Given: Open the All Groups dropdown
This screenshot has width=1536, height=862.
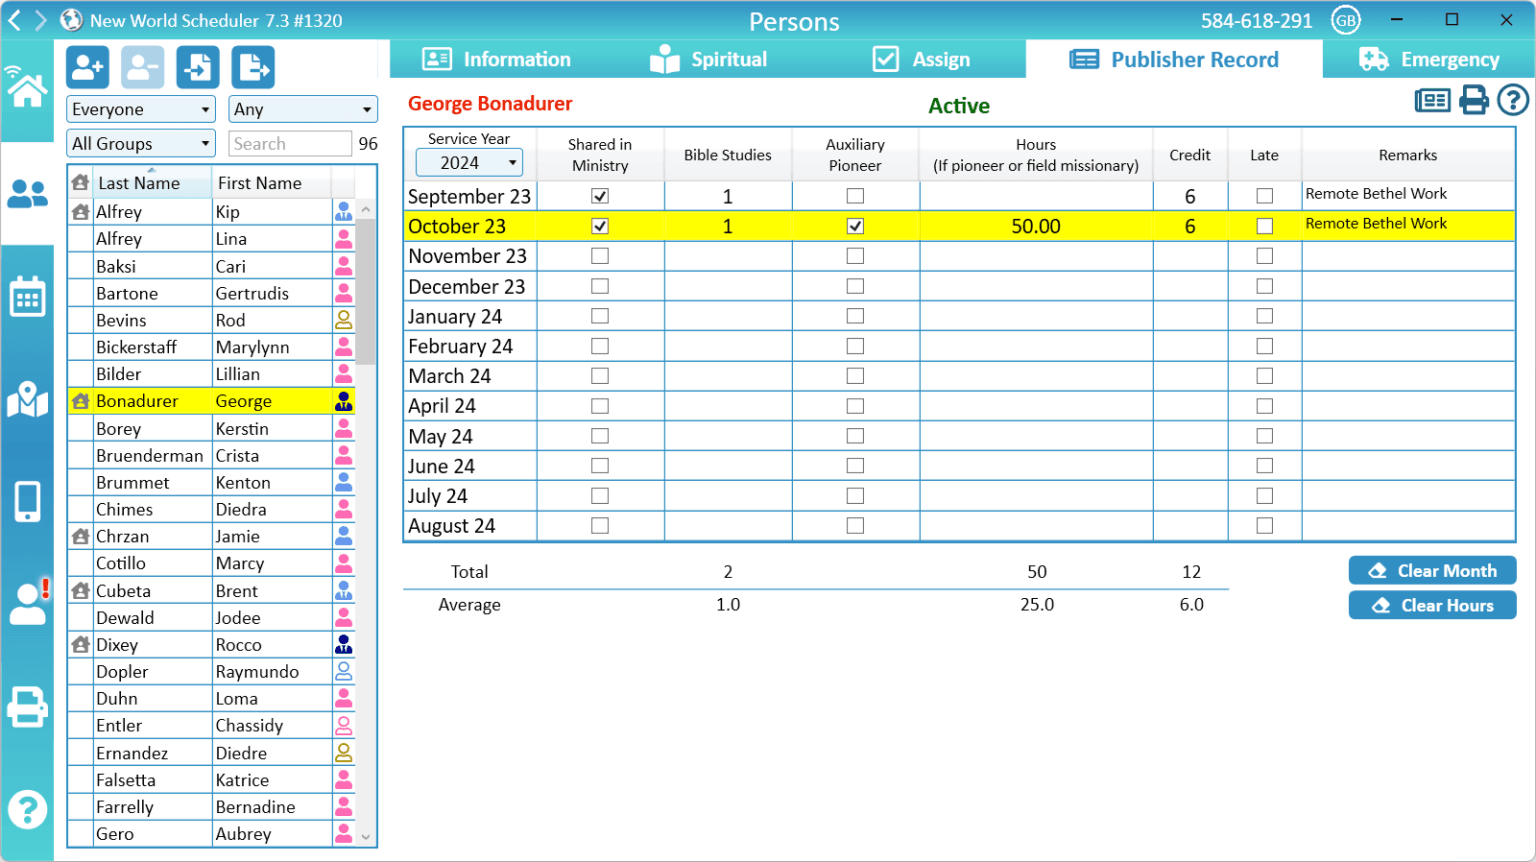Looking at the screenshot, I should (140, 143).
